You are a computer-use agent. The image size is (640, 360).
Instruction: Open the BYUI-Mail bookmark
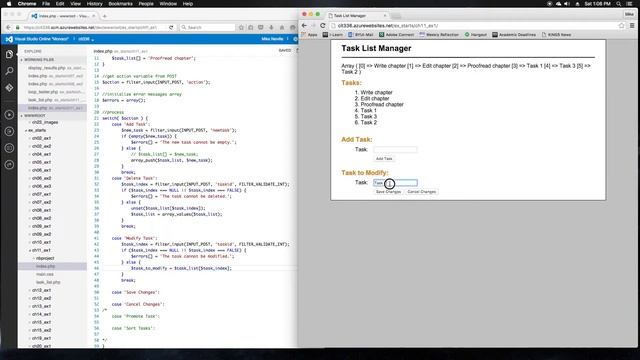tap(361, 35)
